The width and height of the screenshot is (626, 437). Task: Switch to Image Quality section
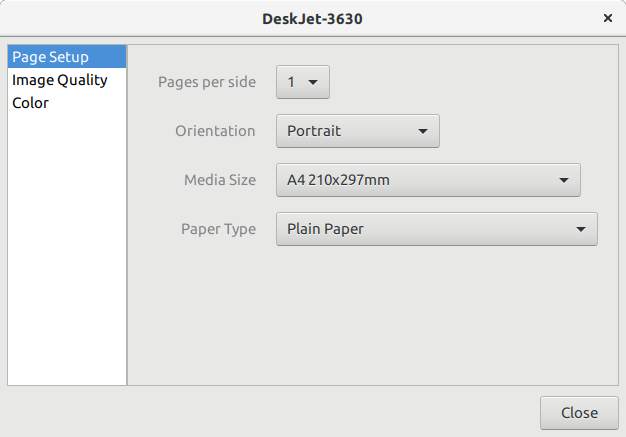coord(67,80)
